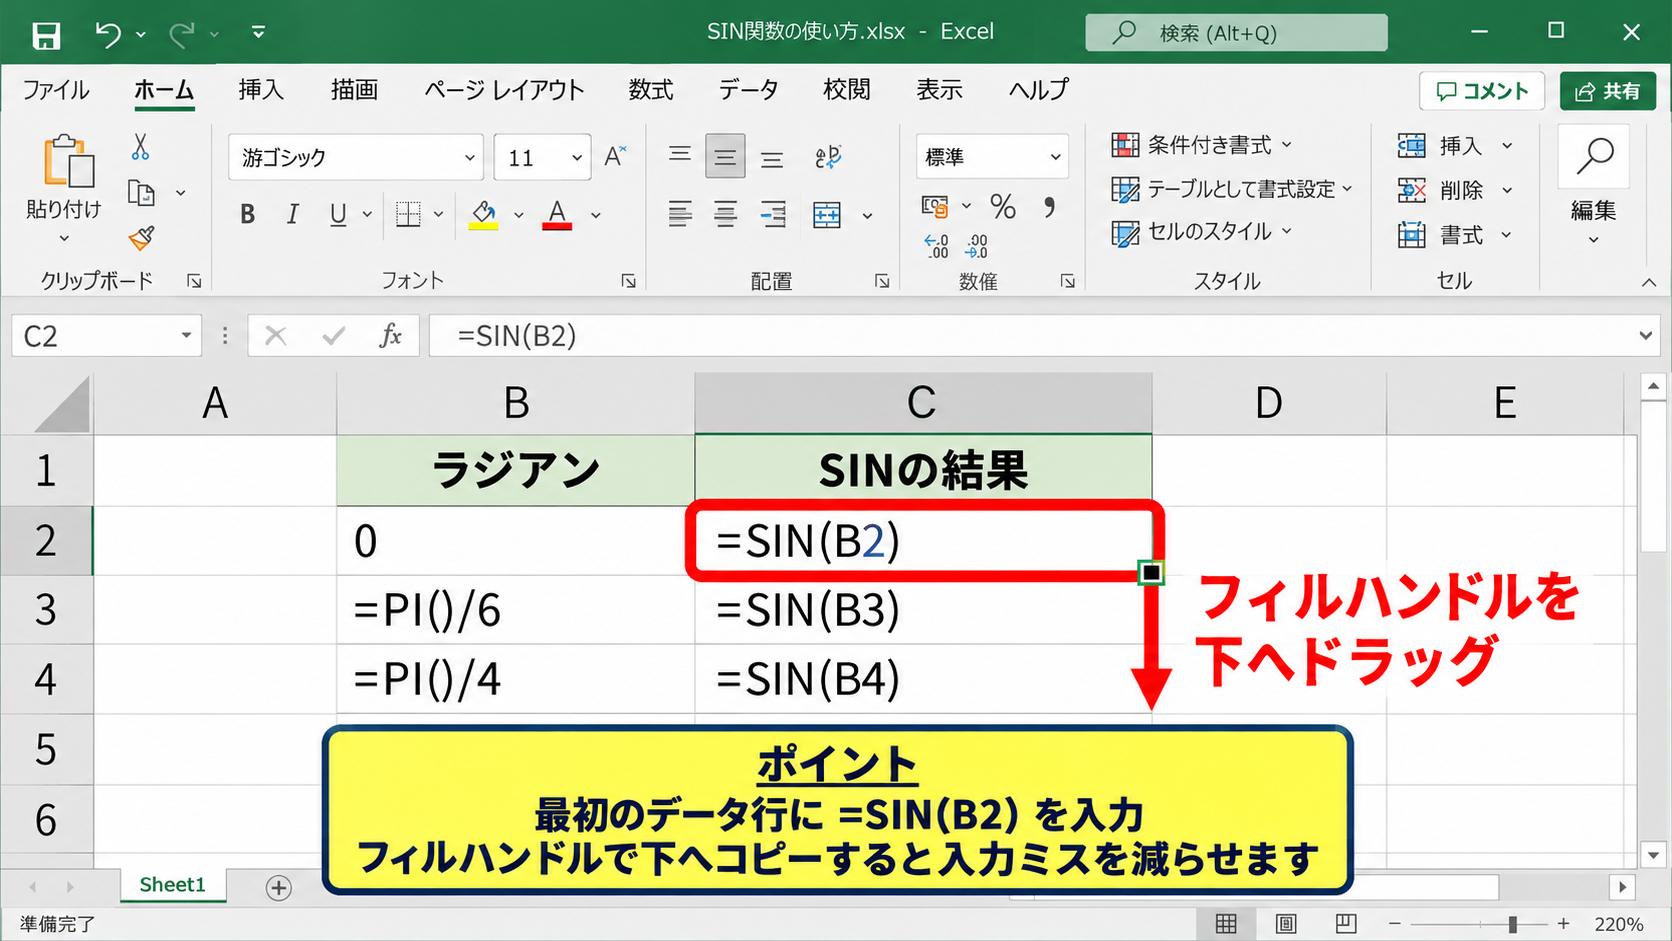Click the orientation text rotation icon

pyautogui.click(x=828, y=157)
